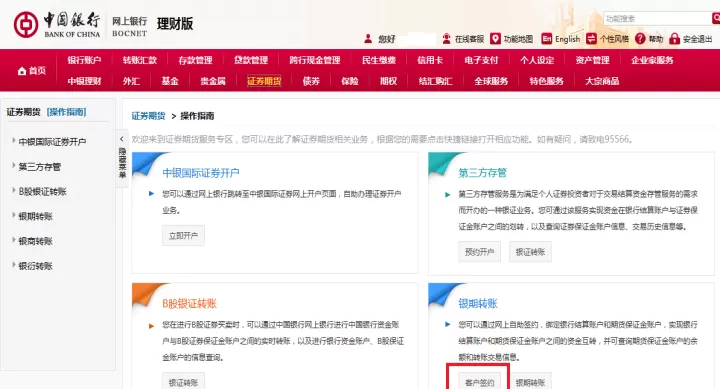Click the 您好 greeting text

(x=387, y=39)
